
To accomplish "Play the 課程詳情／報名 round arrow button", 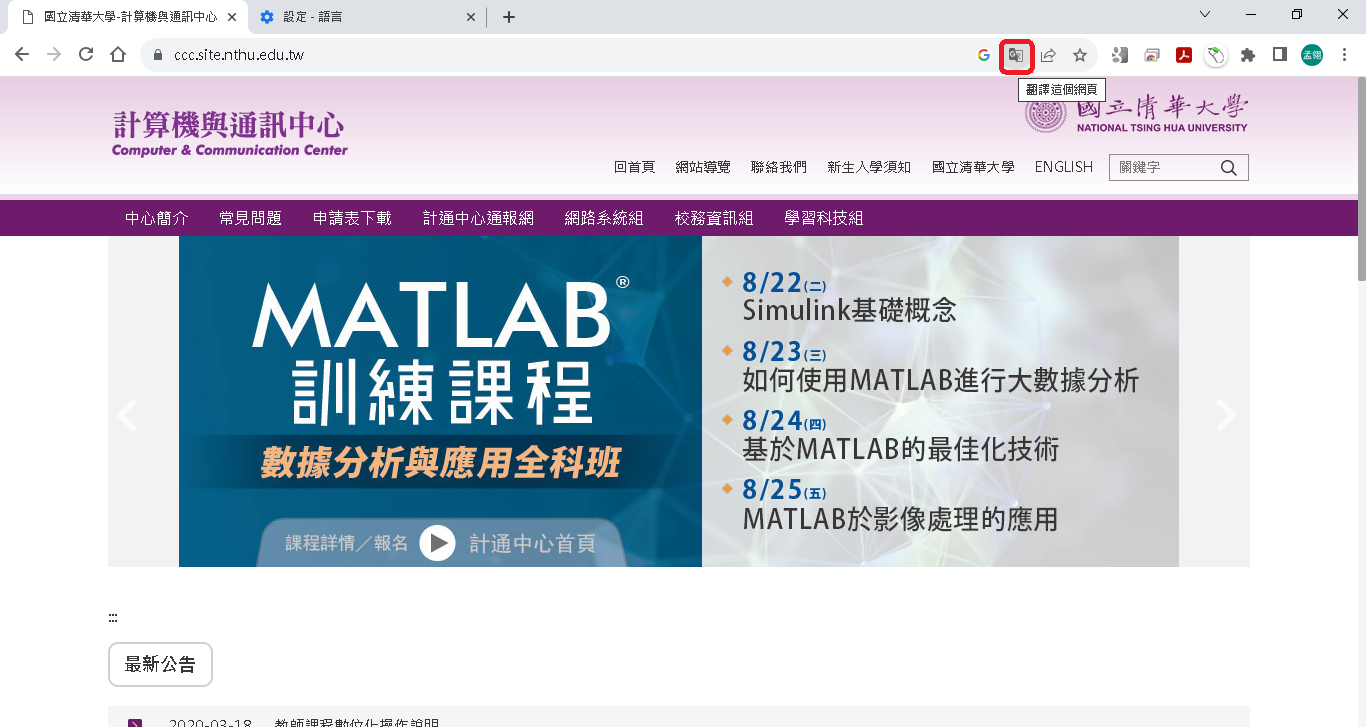I will point(437,543).
